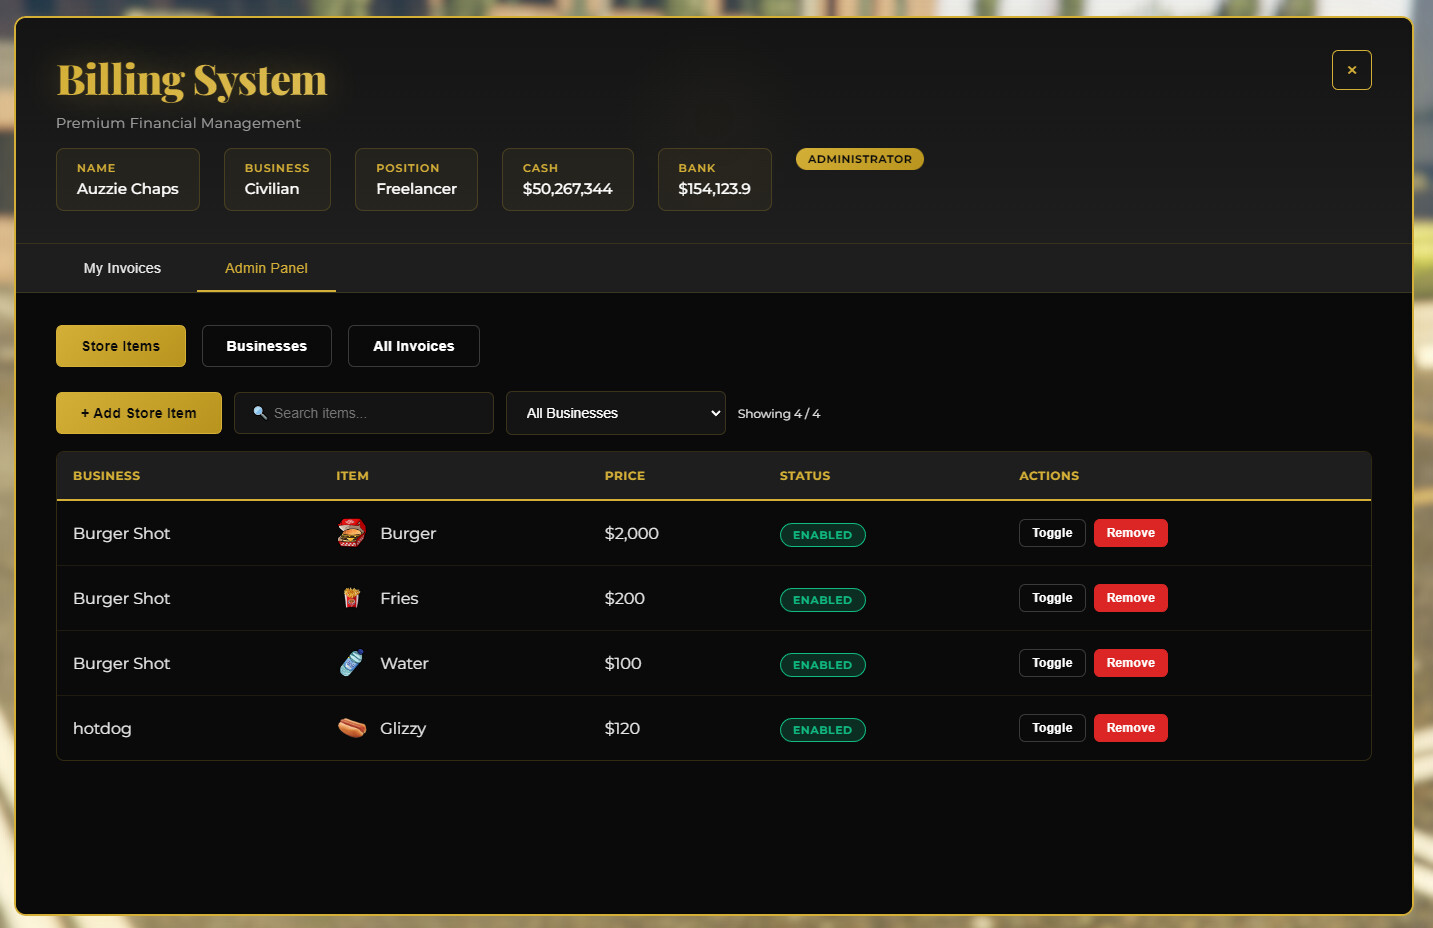Toggle the Fries item status
The image size is (1433, 928).
click(1052, 598)
